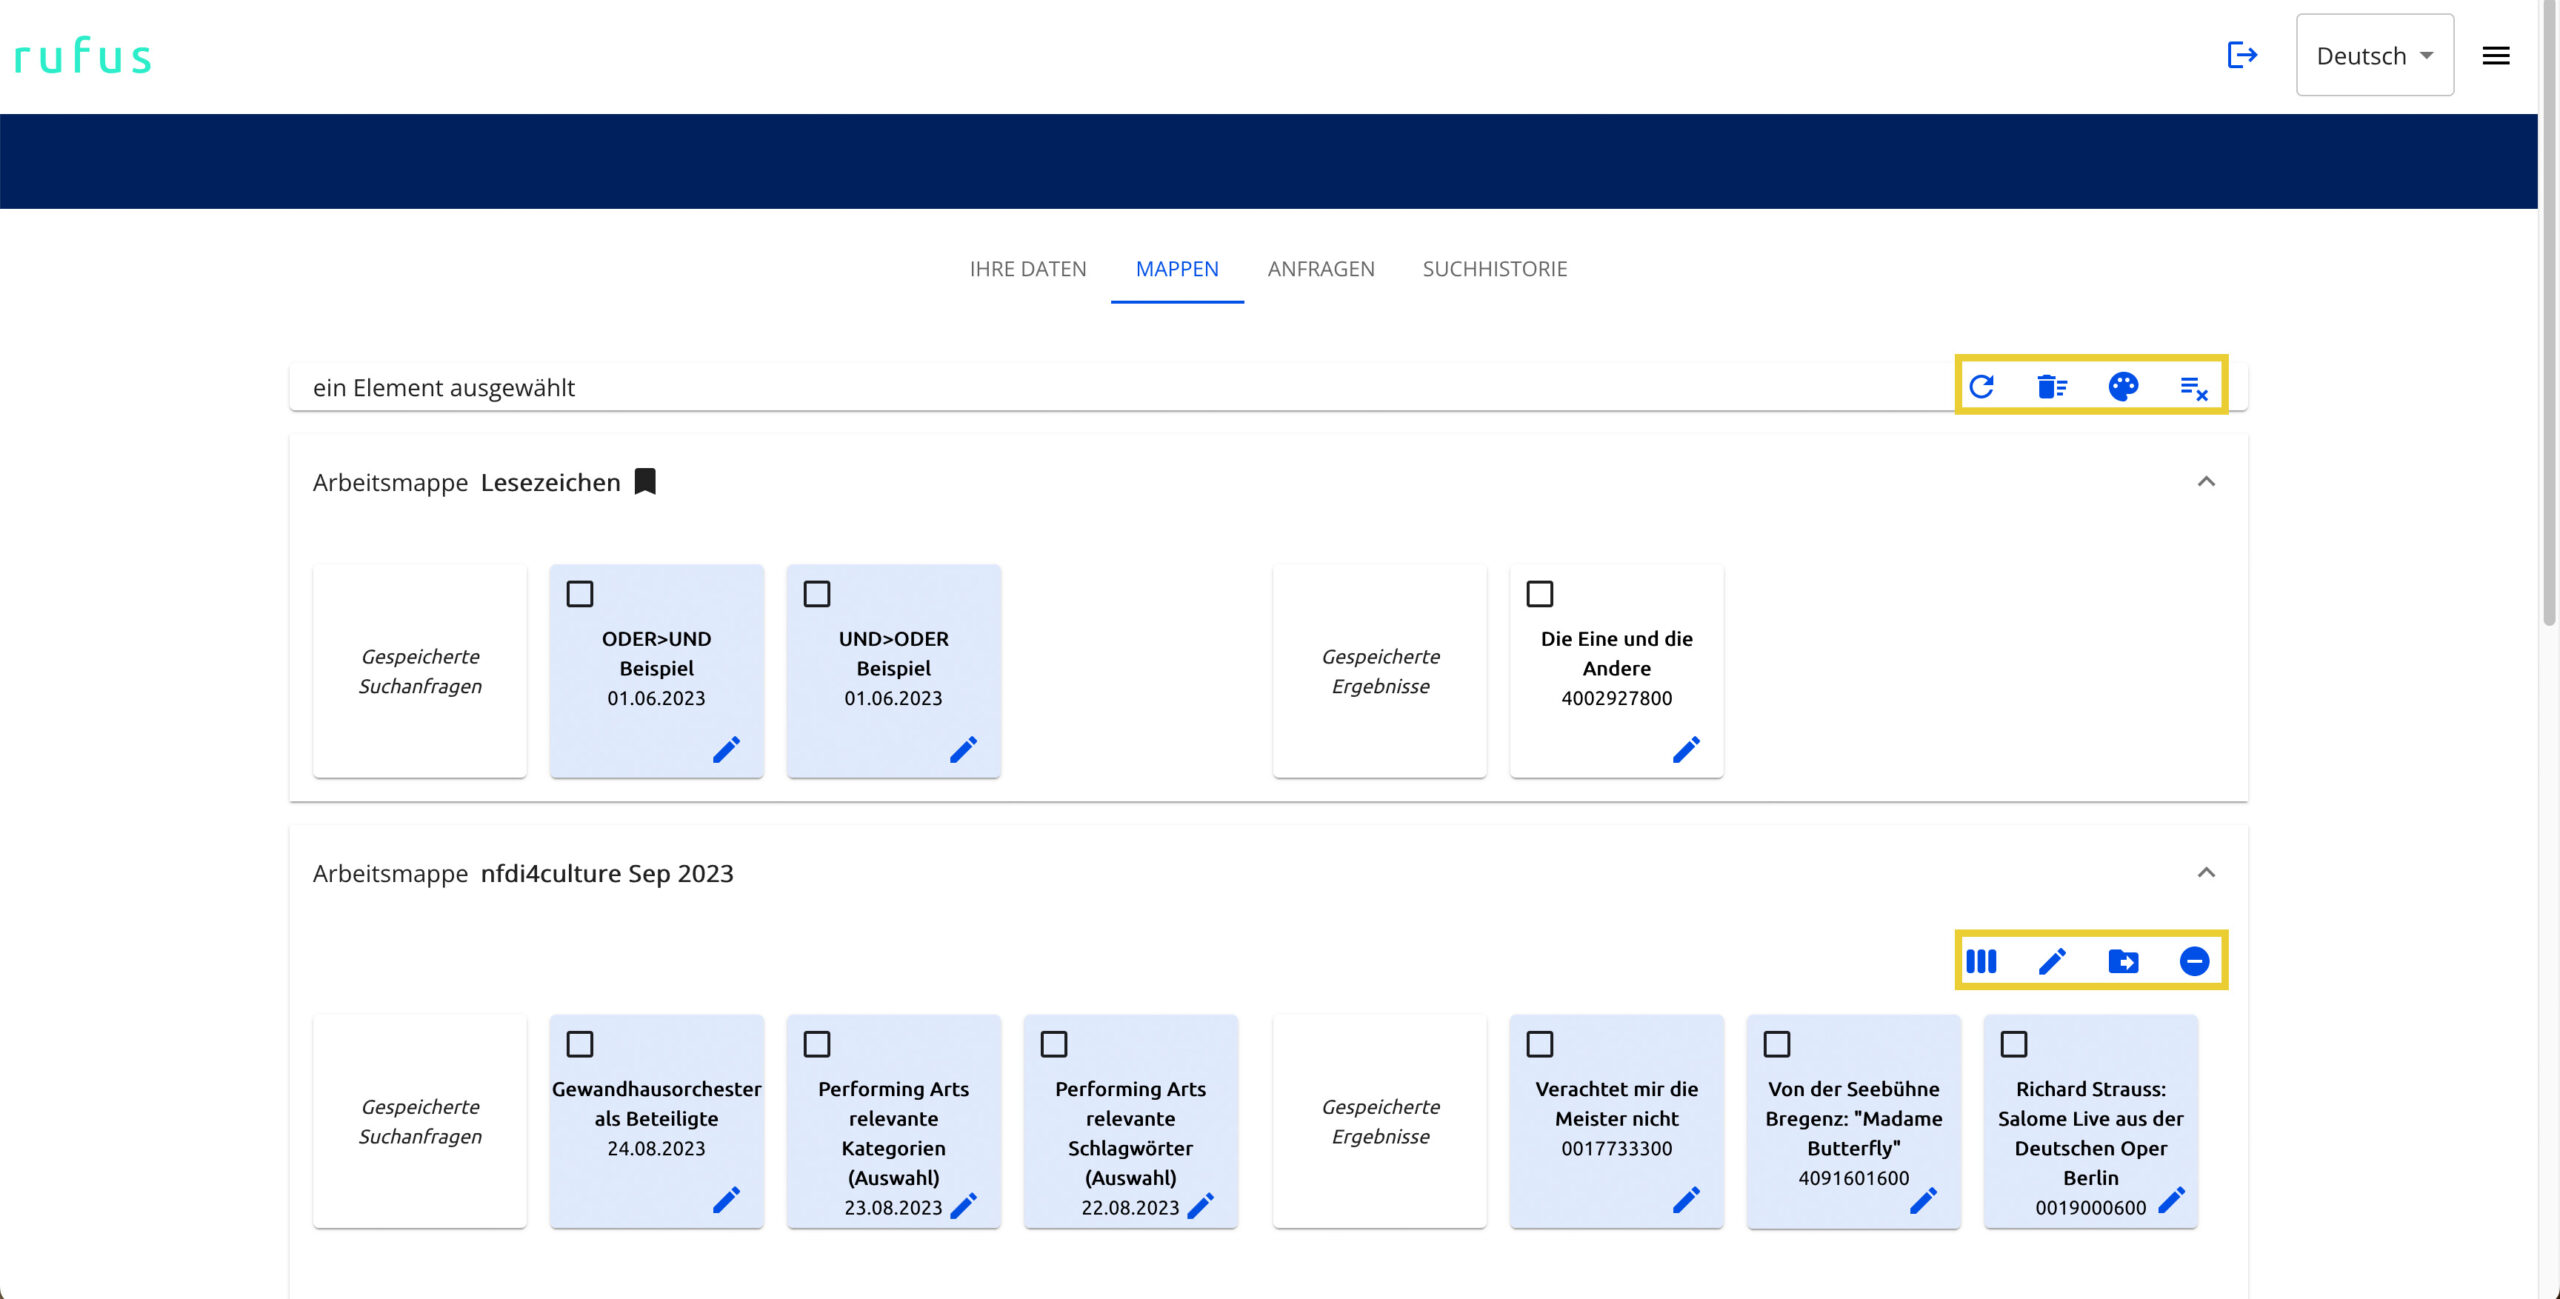Collapse the nfdi4culture Sep 2023 folder
Image resolution: width=2560 pixels, height=1299 pixels.
point(2205,873)
